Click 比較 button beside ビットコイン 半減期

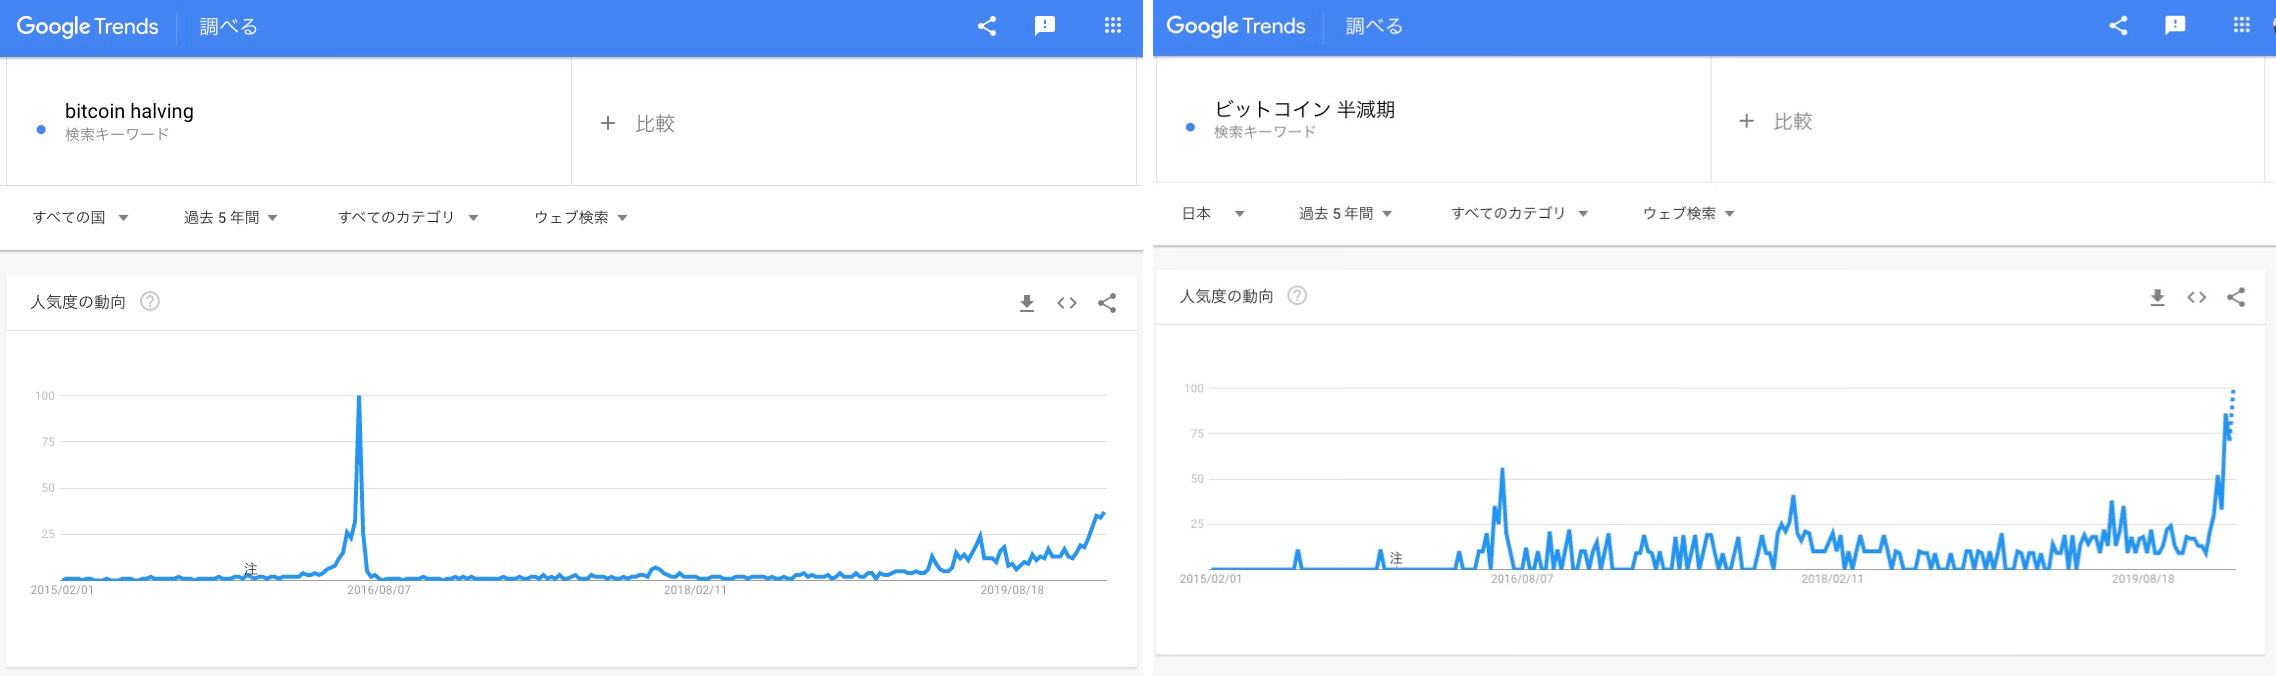point(1775,121)
